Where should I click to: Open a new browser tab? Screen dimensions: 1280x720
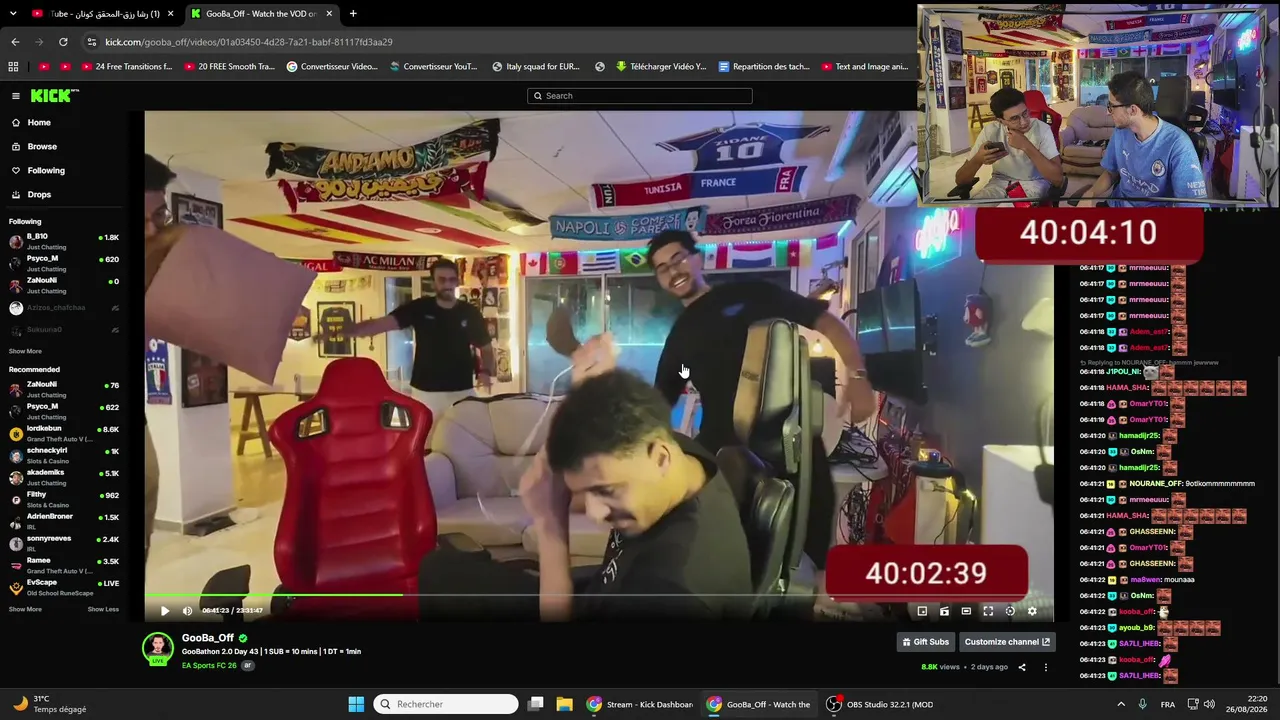pos(353,14)
